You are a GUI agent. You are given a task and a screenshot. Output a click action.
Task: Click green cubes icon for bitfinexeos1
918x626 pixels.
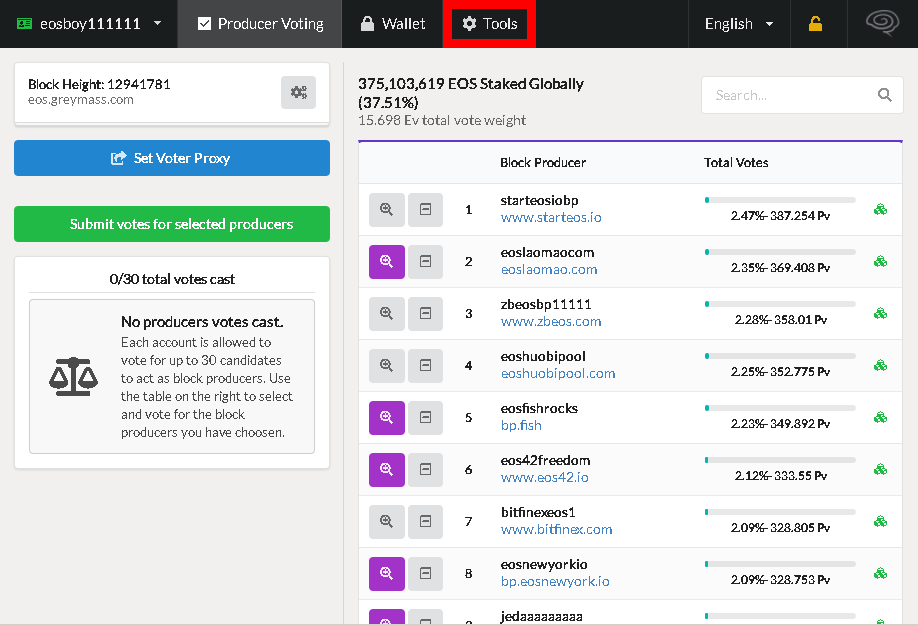(881, 521)
